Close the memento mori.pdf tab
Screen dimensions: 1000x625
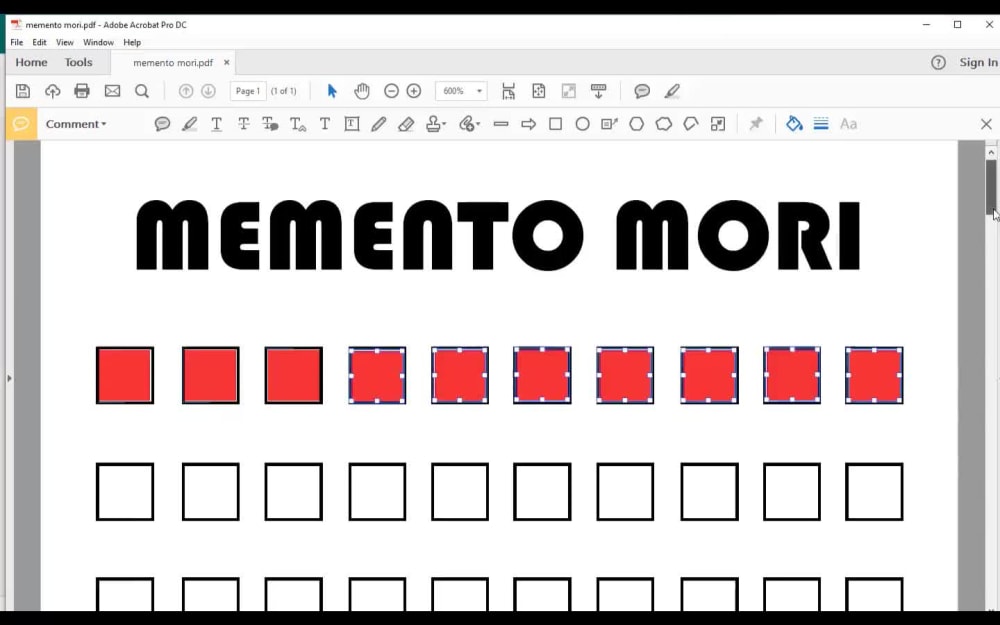[226, 62]
